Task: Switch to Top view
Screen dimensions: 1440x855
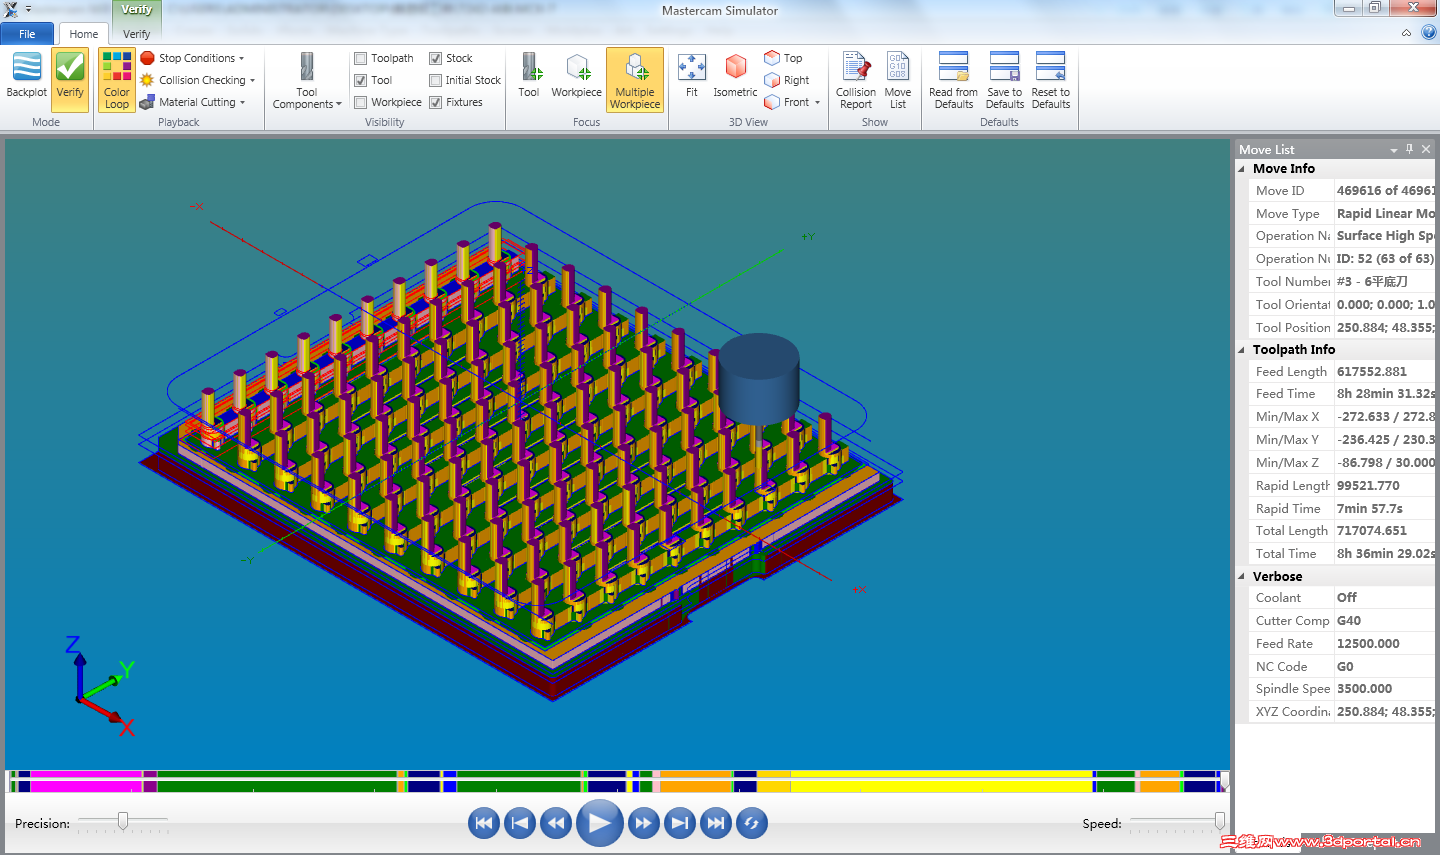Action: pyautogui.click(x=783, y=58)
